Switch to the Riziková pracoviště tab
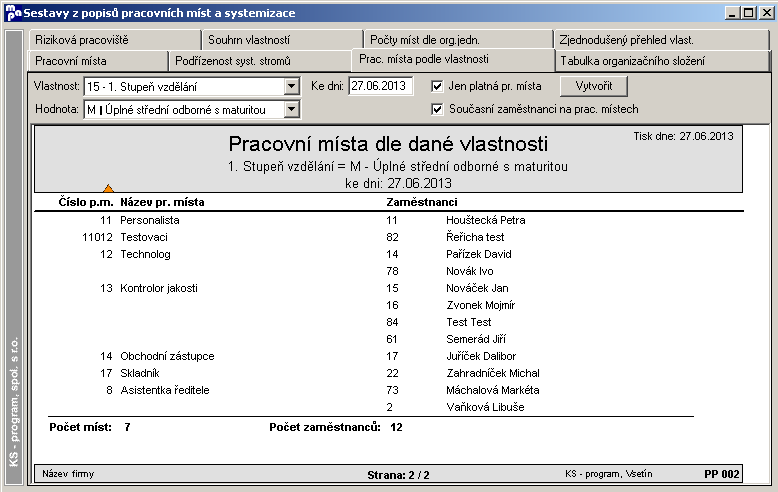This screenshot has height=492, width=778. [114, 40]
